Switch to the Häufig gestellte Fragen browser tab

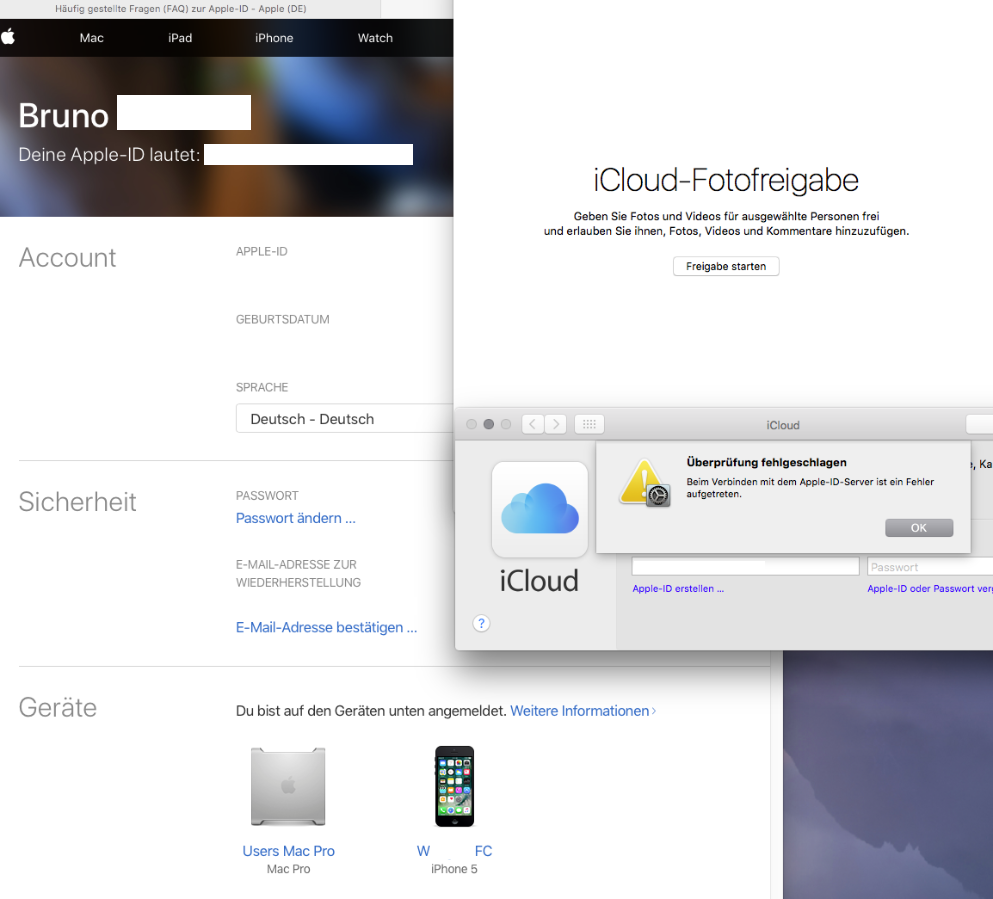[x=181, y=9]
